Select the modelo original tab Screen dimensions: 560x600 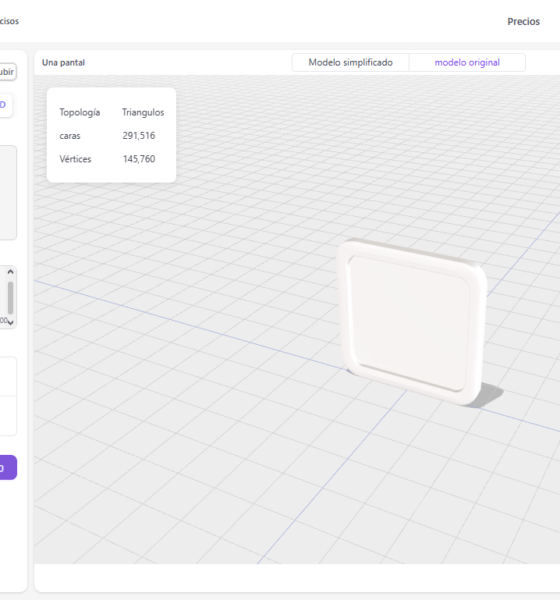(467, 62)
